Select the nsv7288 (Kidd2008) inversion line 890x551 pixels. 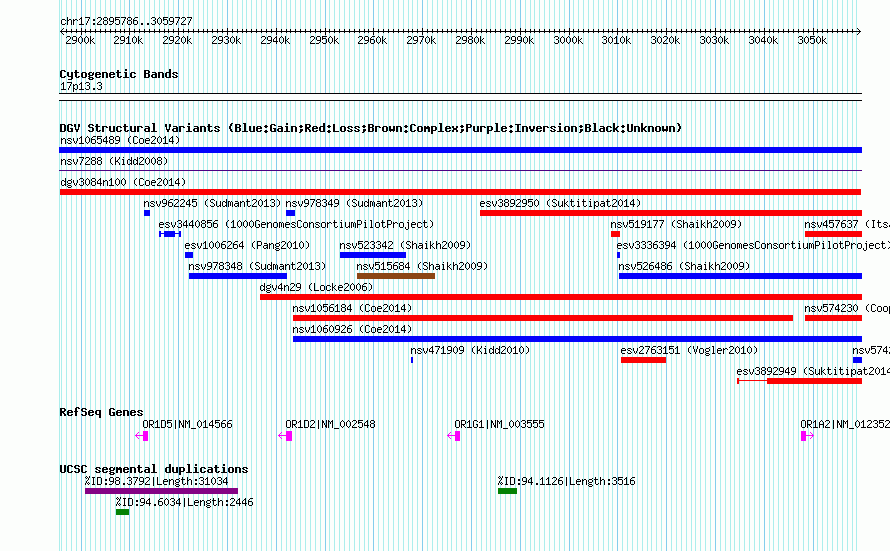(460, 170)
